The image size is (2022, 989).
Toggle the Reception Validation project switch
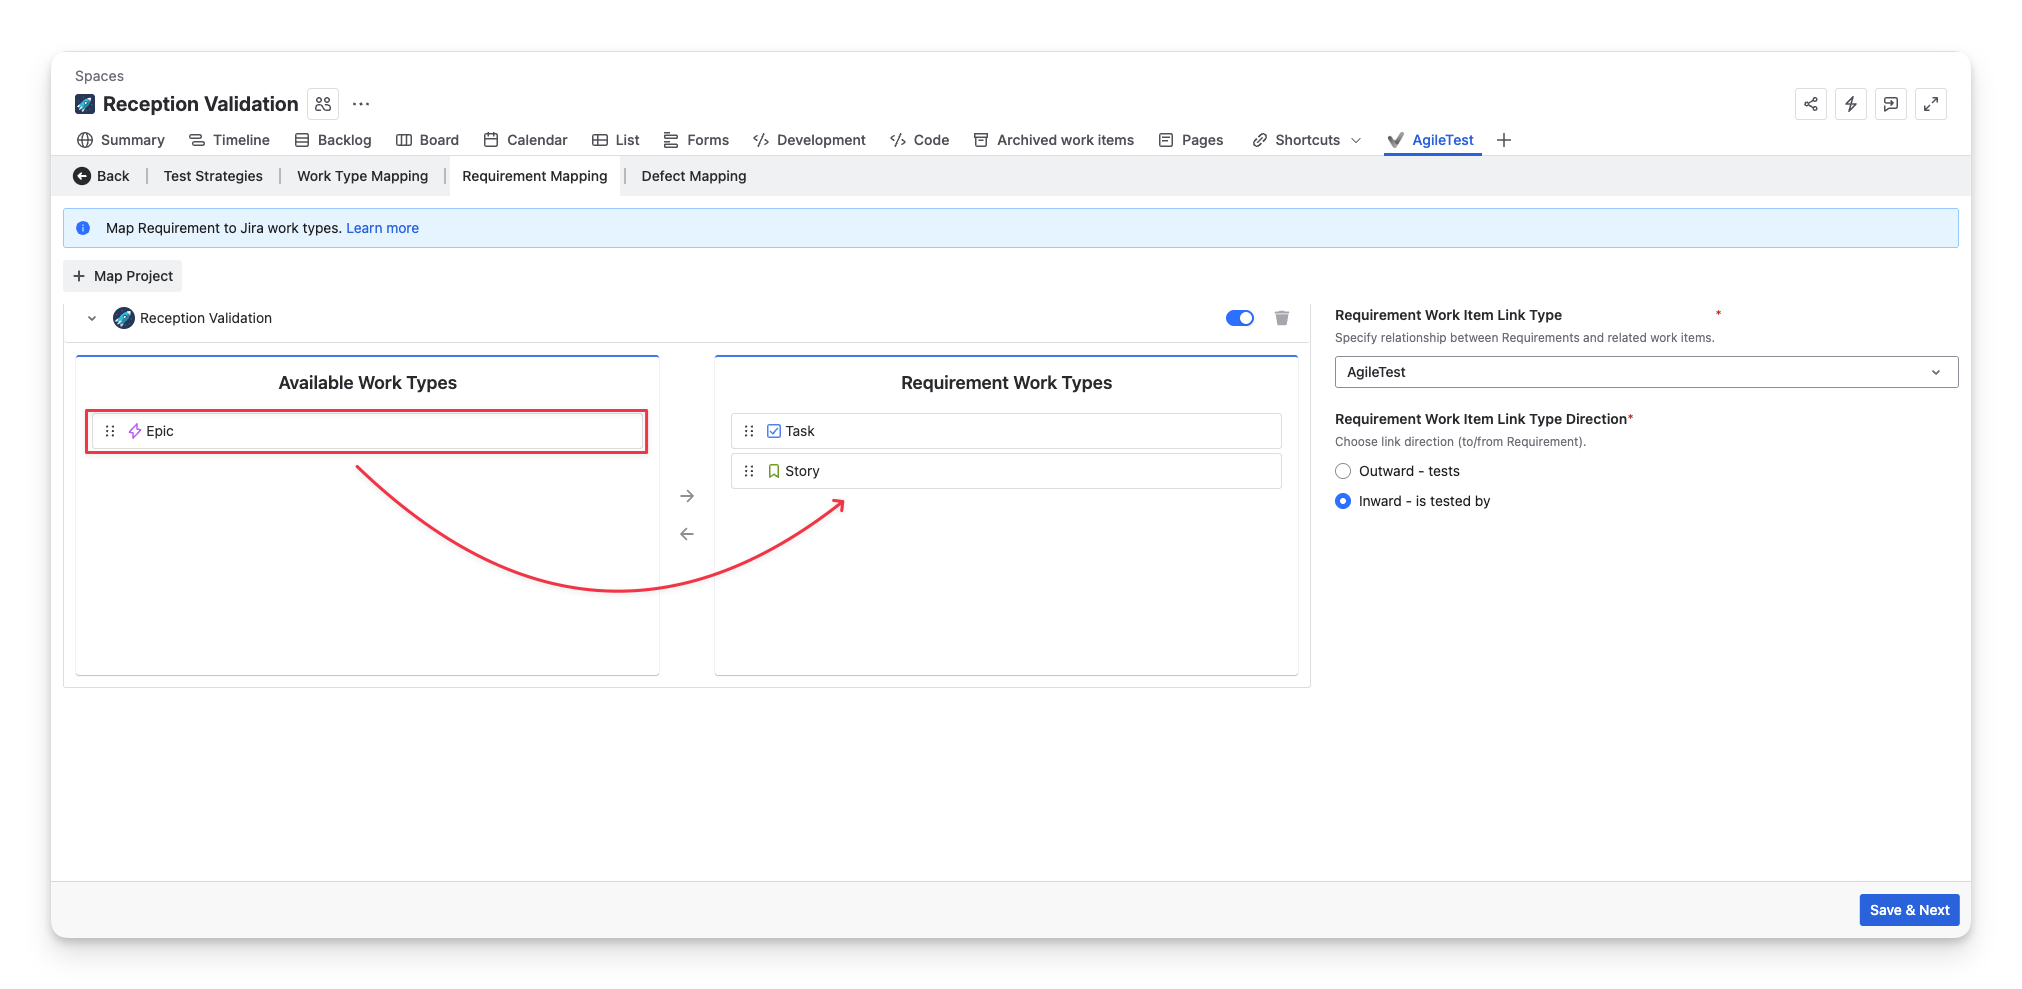point(1239,318)
